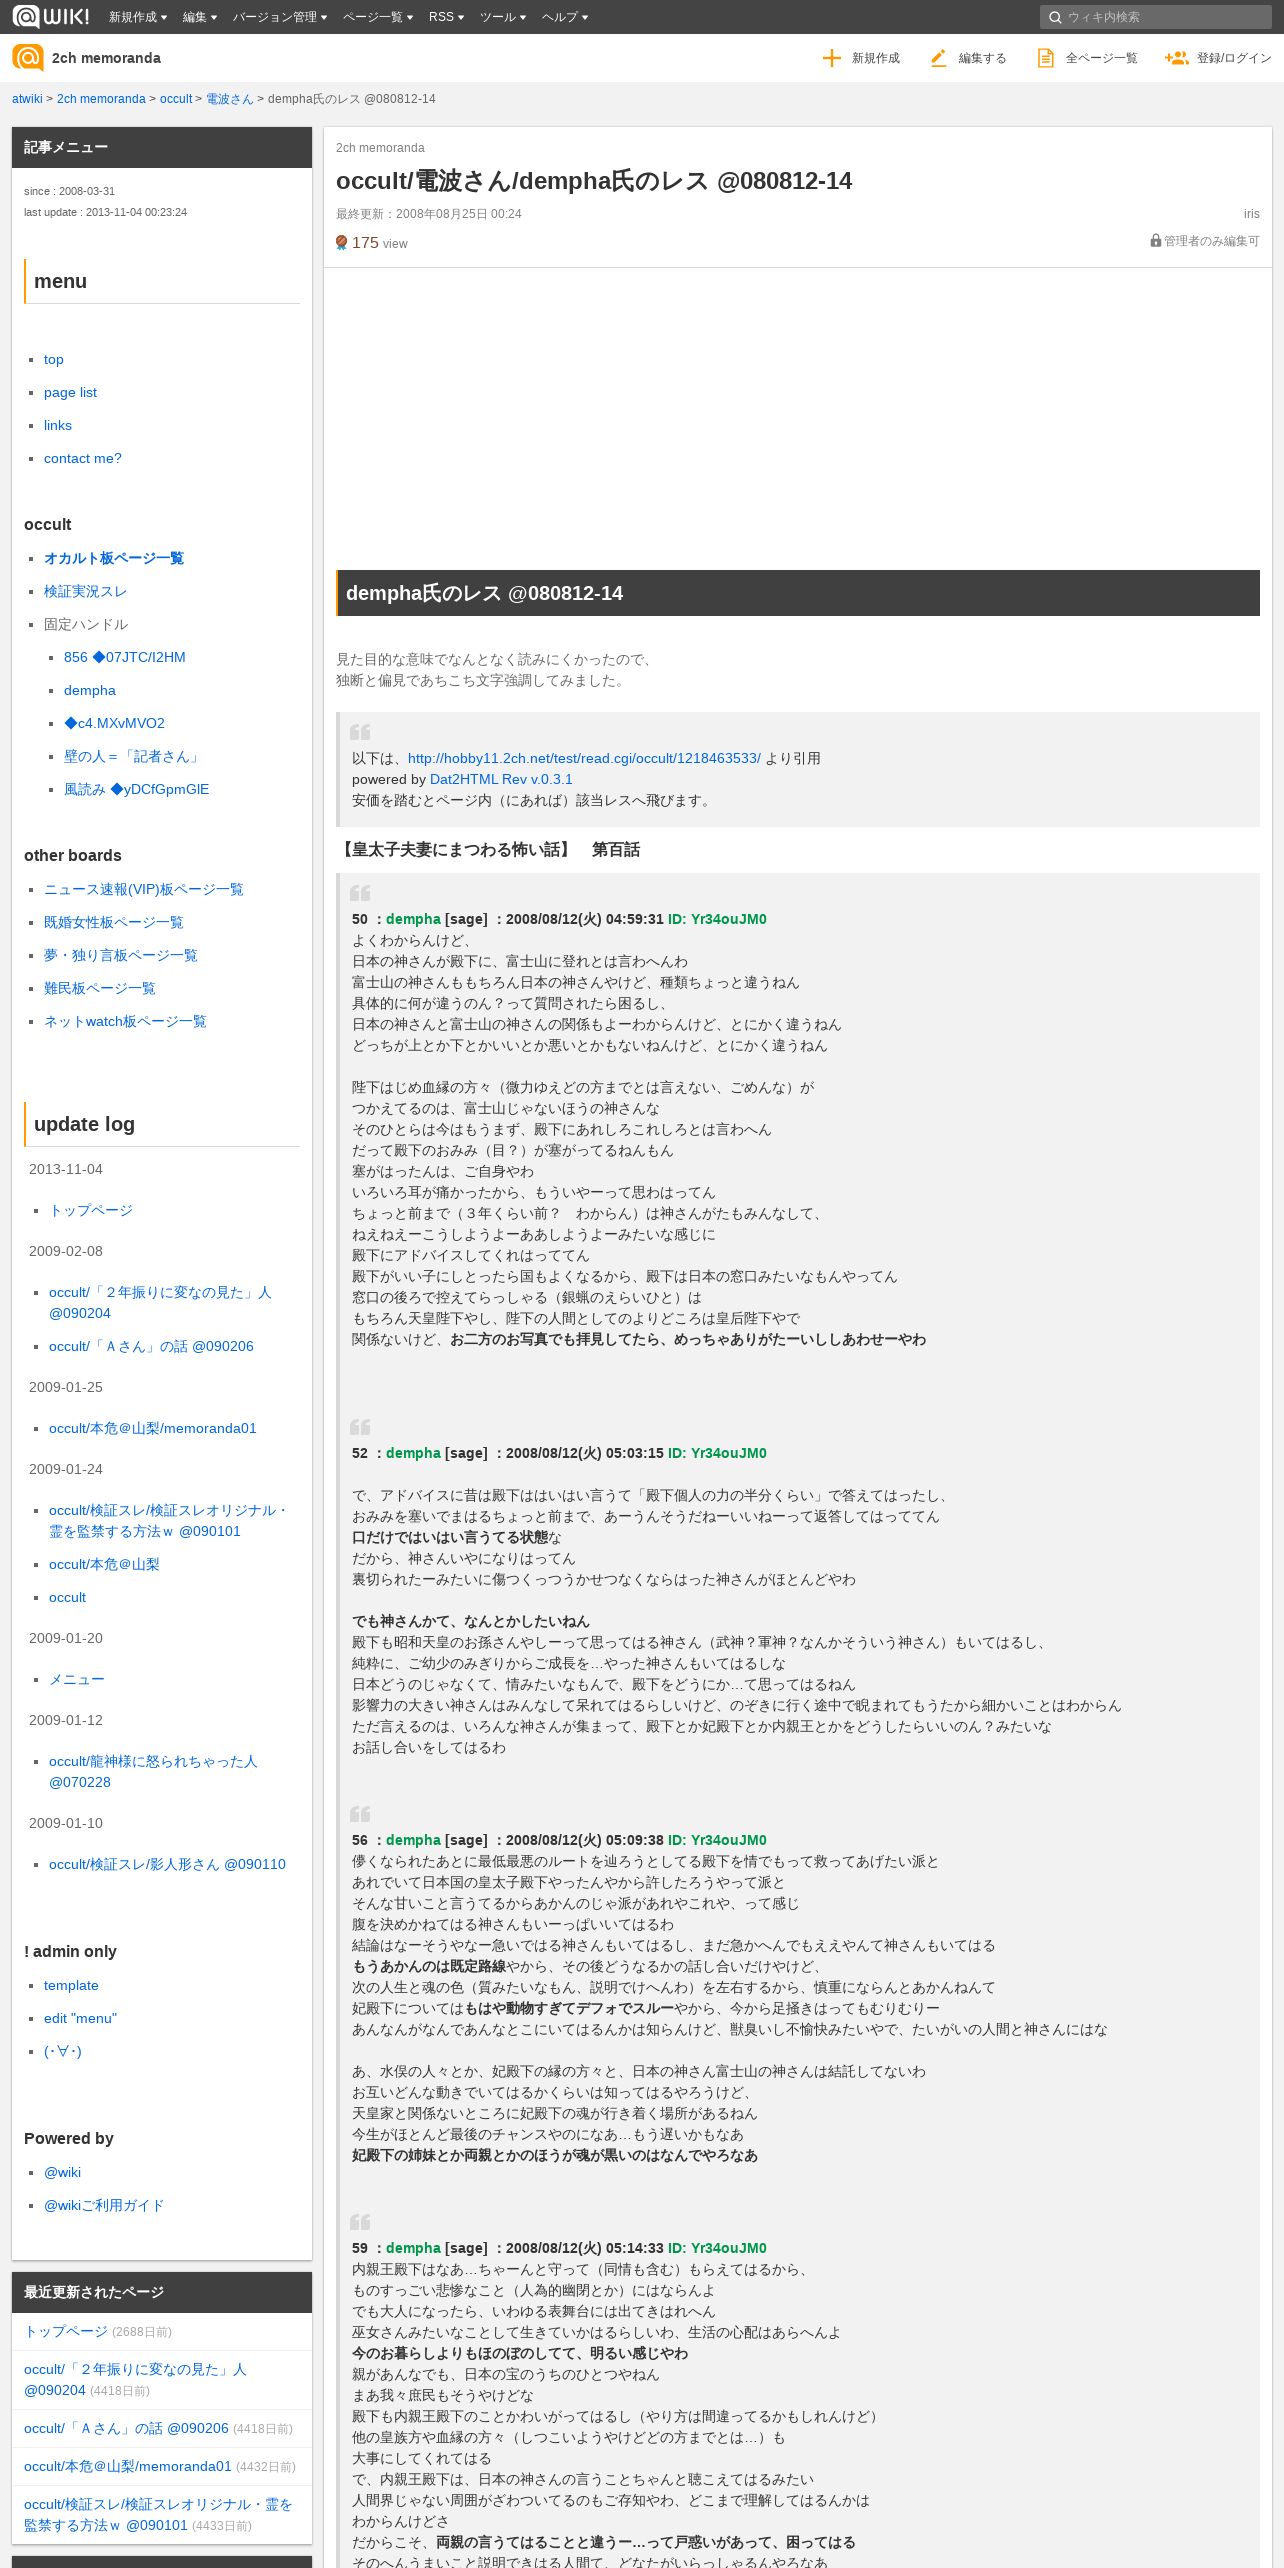This screenshot has height=2568, width=1284.
Task: Open the 壁の人＝「記者さん」 link
Action: coord(134,756)
